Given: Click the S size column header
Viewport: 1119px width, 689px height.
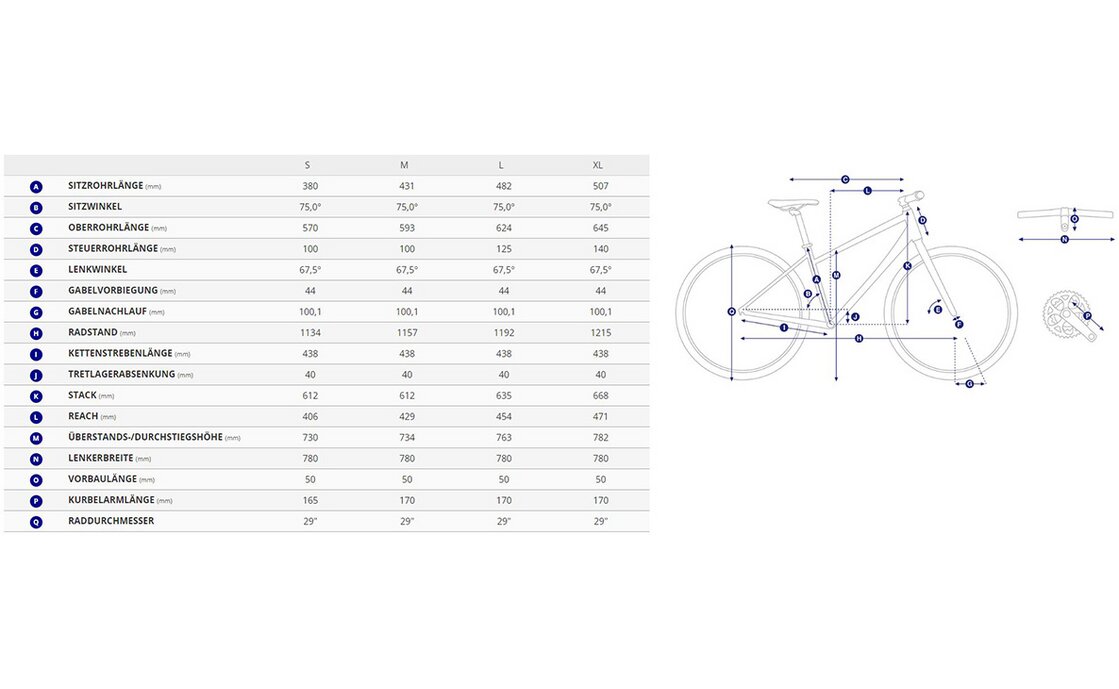Looking at the screenshot, I should coord(307,165).
